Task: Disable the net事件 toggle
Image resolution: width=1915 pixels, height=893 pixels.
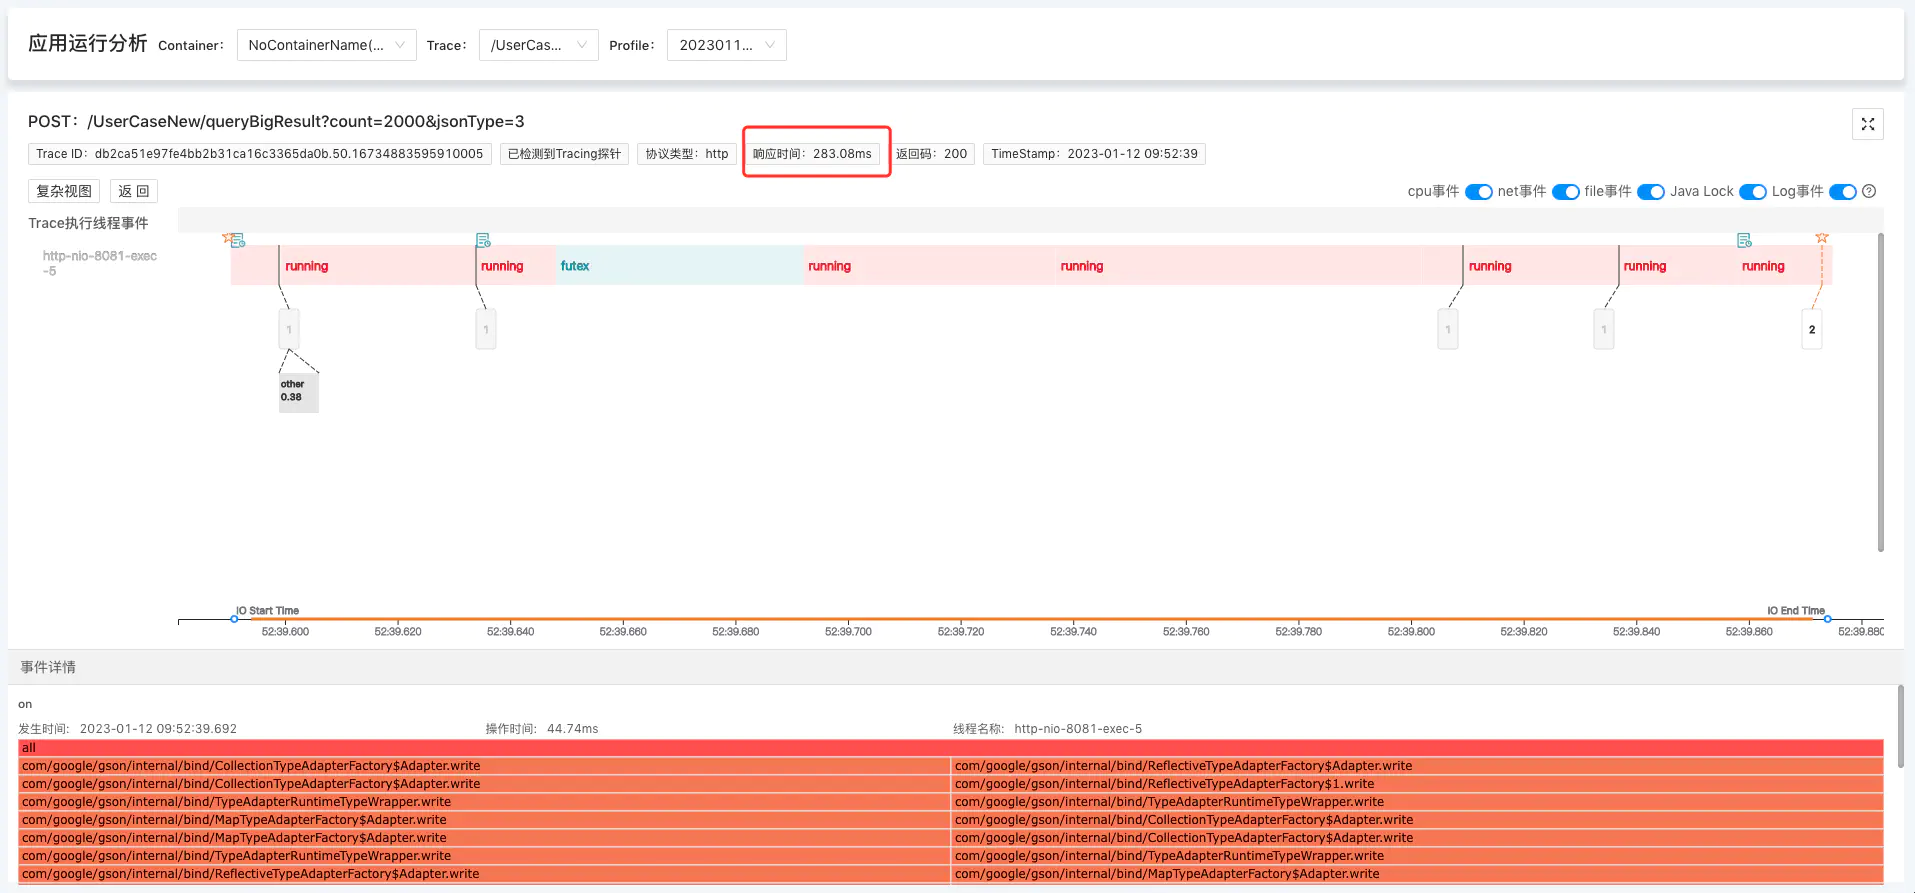Action: (1565, 192)
